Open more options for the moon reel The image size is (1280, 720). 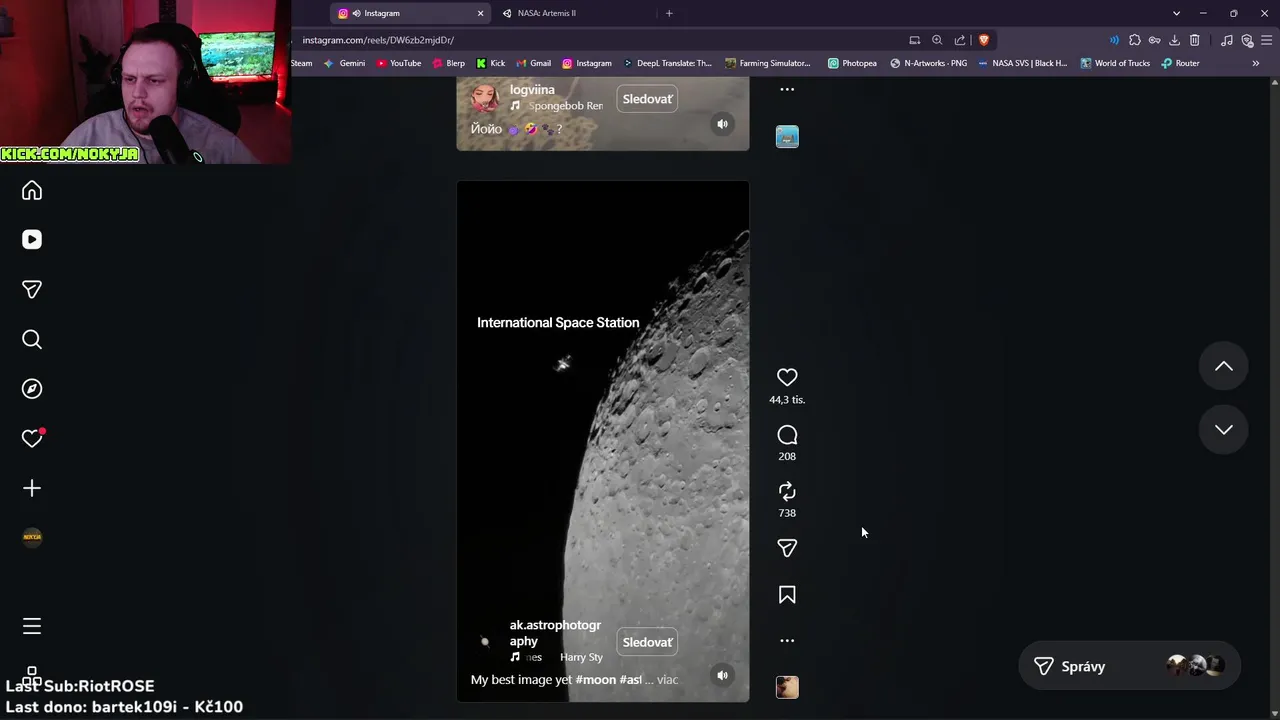787,641
